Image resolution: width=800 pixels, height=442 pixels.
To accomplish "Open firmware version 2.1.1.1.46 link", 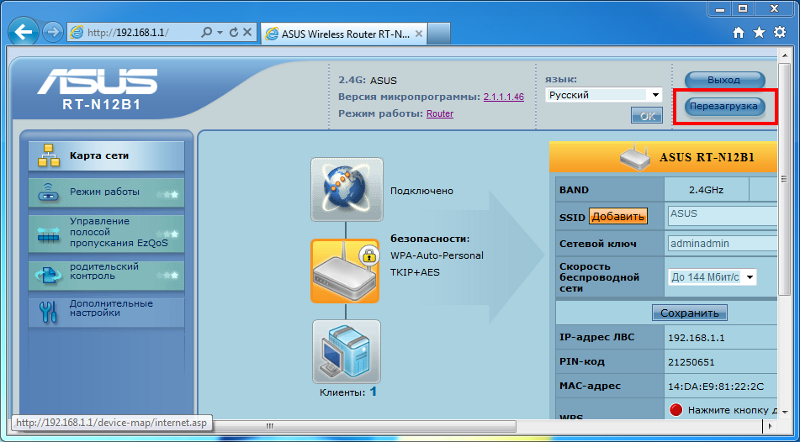I will click(x=503, y=96).
